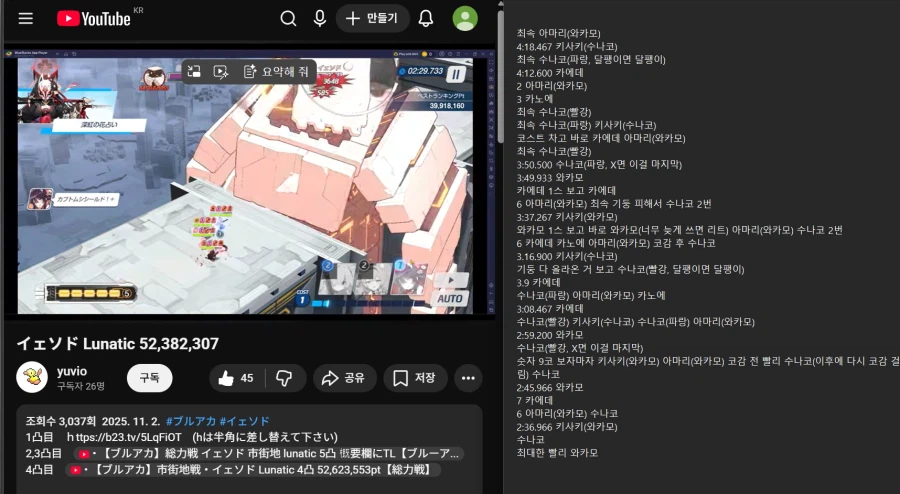Screen dimensions: 900x494
Task: Open the YouTube hamburger guide menu
Action: pos(25,18)
